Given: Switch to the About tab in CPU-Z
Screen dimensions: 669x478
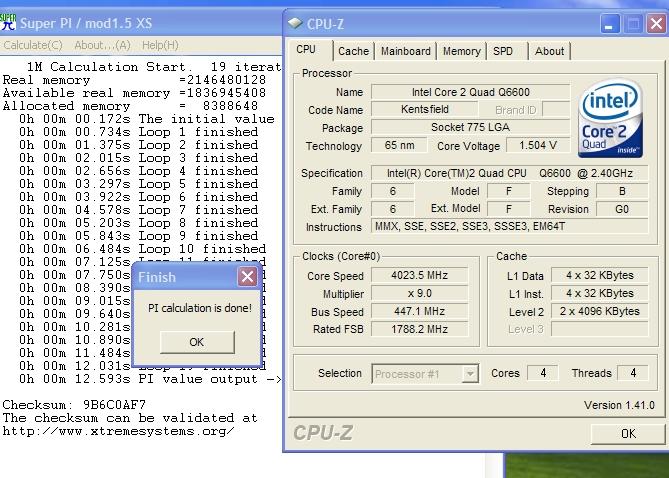Looking at the screenshot, I should pyautogui.click(x=550, y=51).
